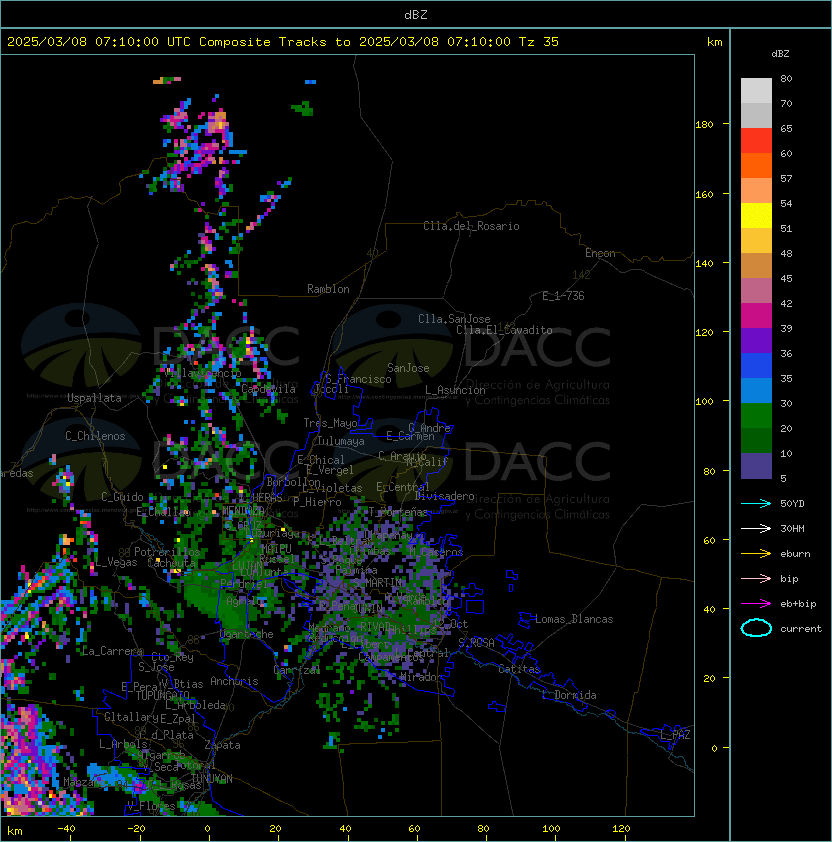Click the Carrizal place label
The image size is (832, 842).
[x=296, y=670]
